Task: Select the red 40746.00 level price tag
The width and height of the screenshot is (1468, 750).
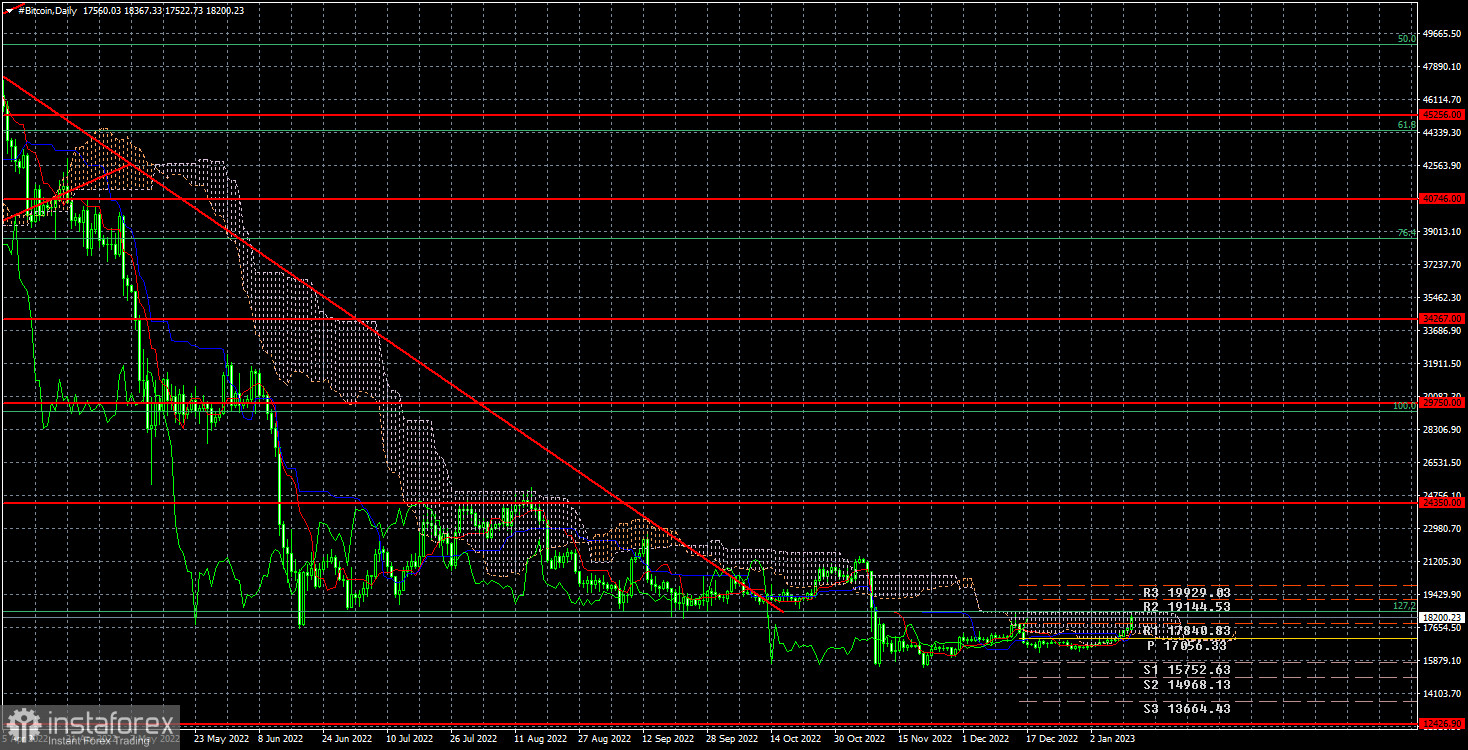Action: [1442, 198]
